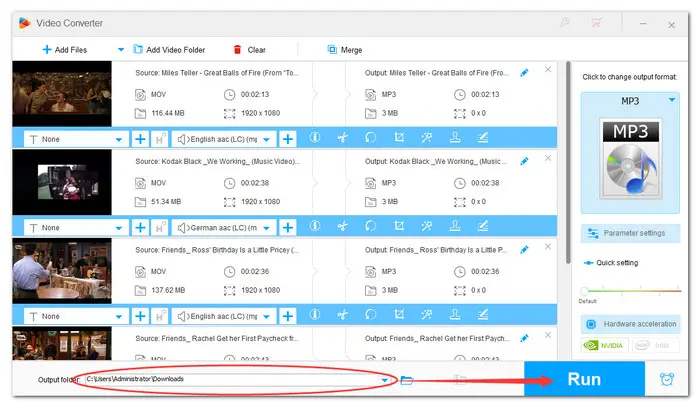Click the trim scissors icon for Miles Teller video
700x407 pixels.
341,140
